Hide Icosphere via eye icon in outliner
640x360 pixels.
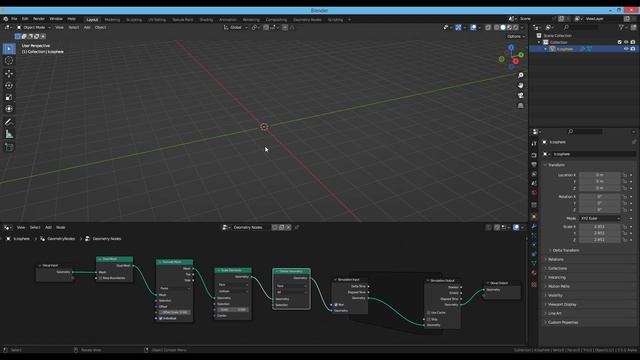coord(626,49)
